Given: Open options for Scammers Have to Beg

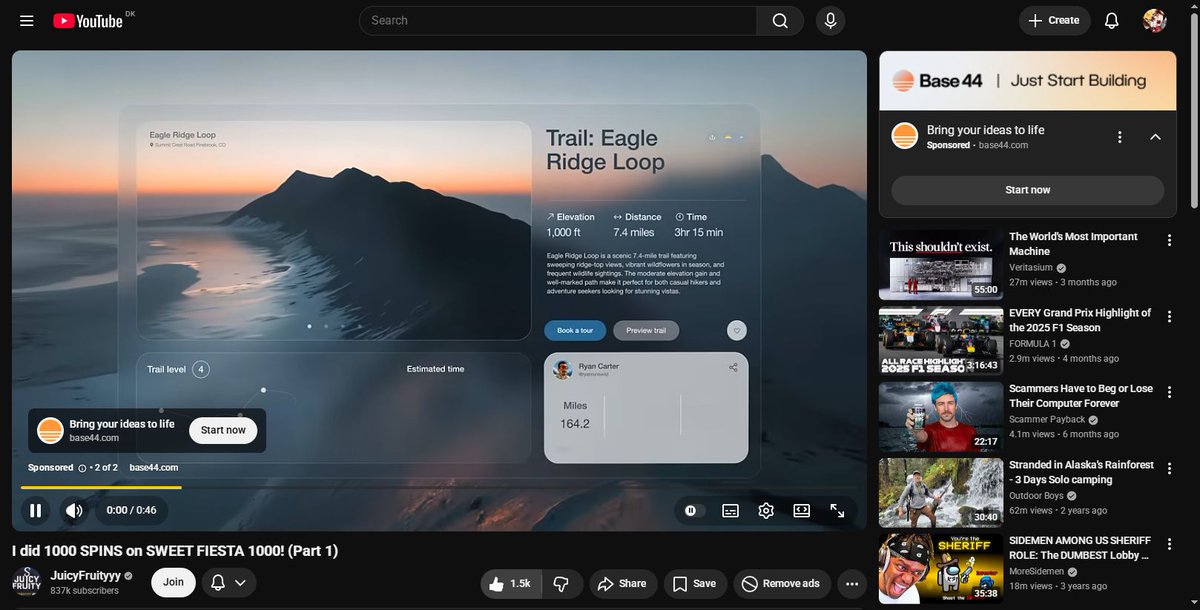Looking at the screenshot, I should (x=1169, y=392).
